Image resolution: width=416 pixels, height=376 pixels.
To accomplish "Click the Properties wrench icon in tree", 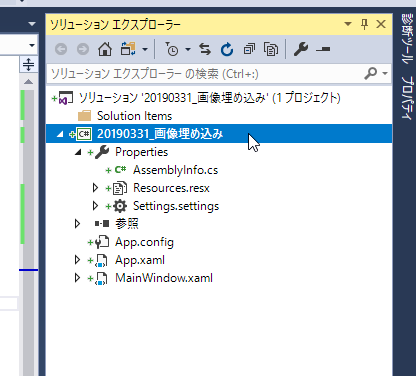I will [x=102, y=152].
